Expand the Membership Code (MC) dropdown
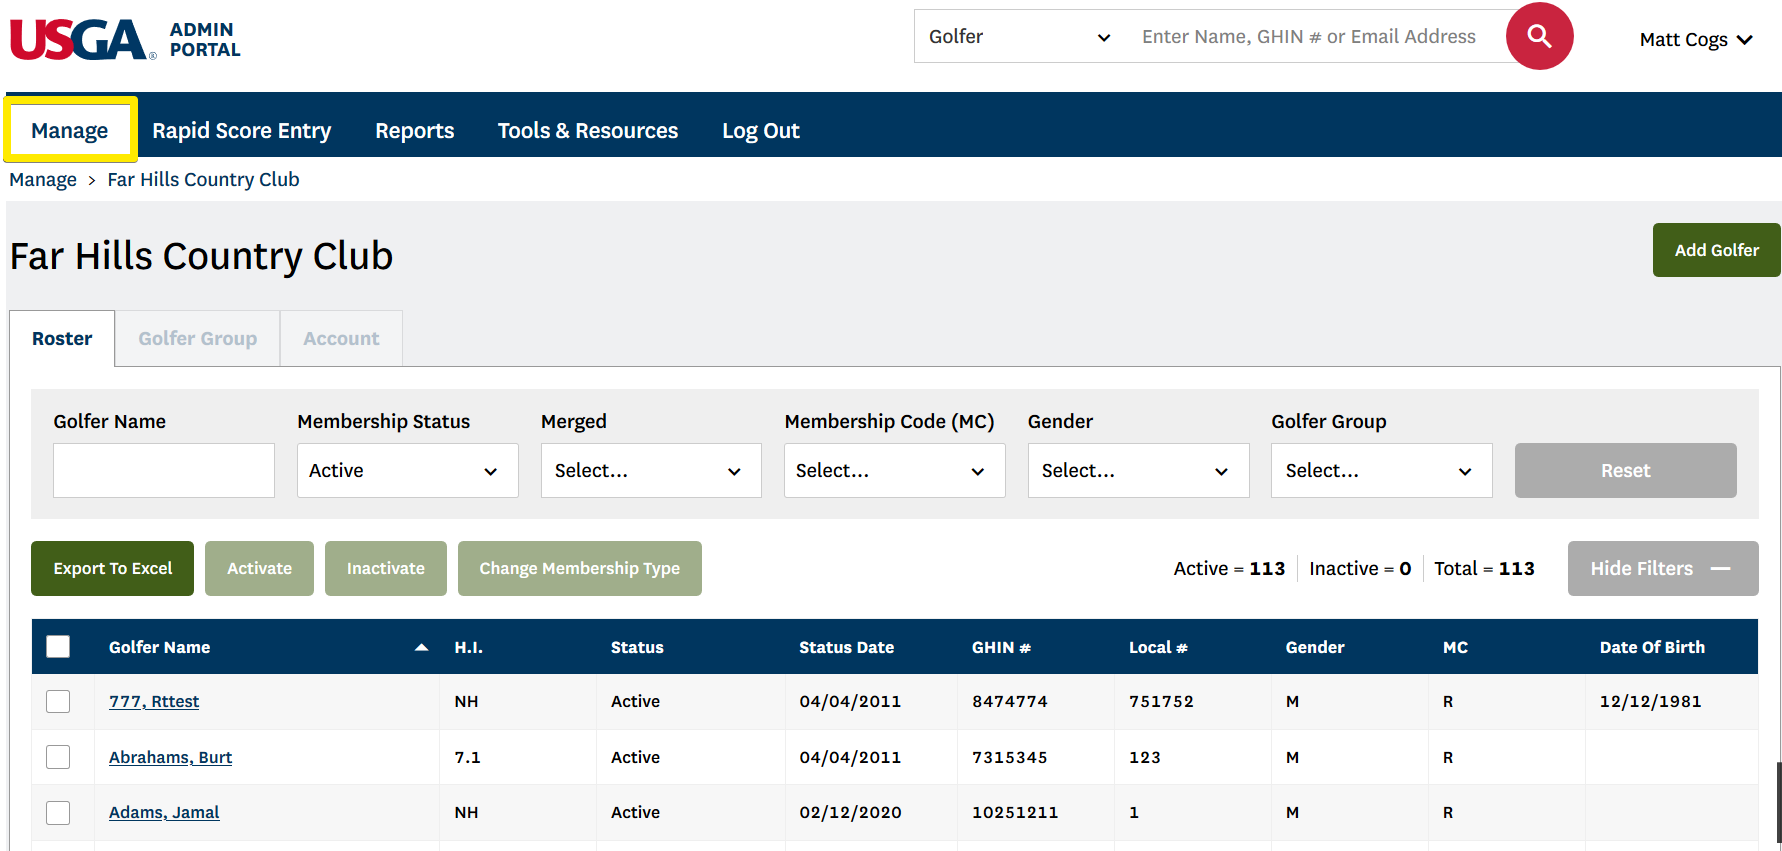 point(894,471)
